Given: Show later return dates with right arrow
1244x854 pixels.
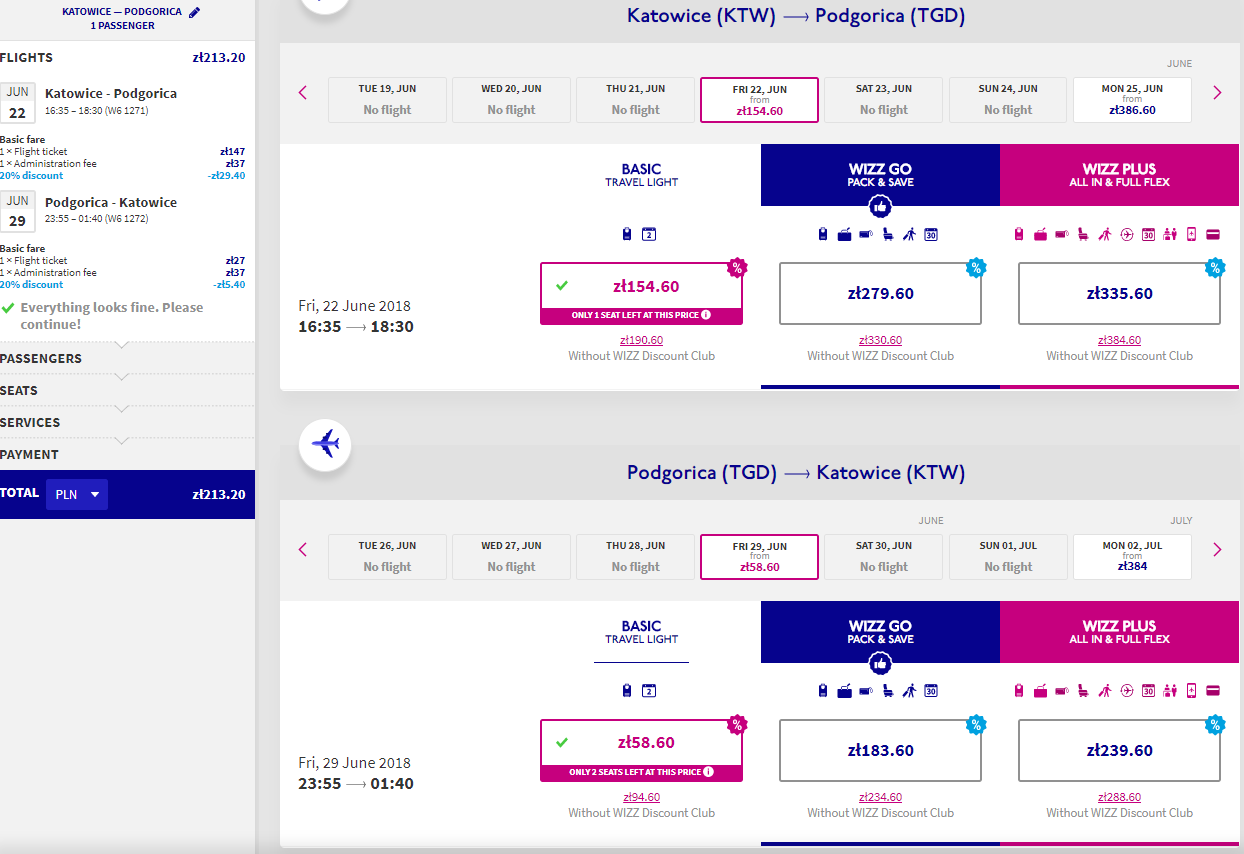Looking at the screenshot, I should coord(1217,549).
